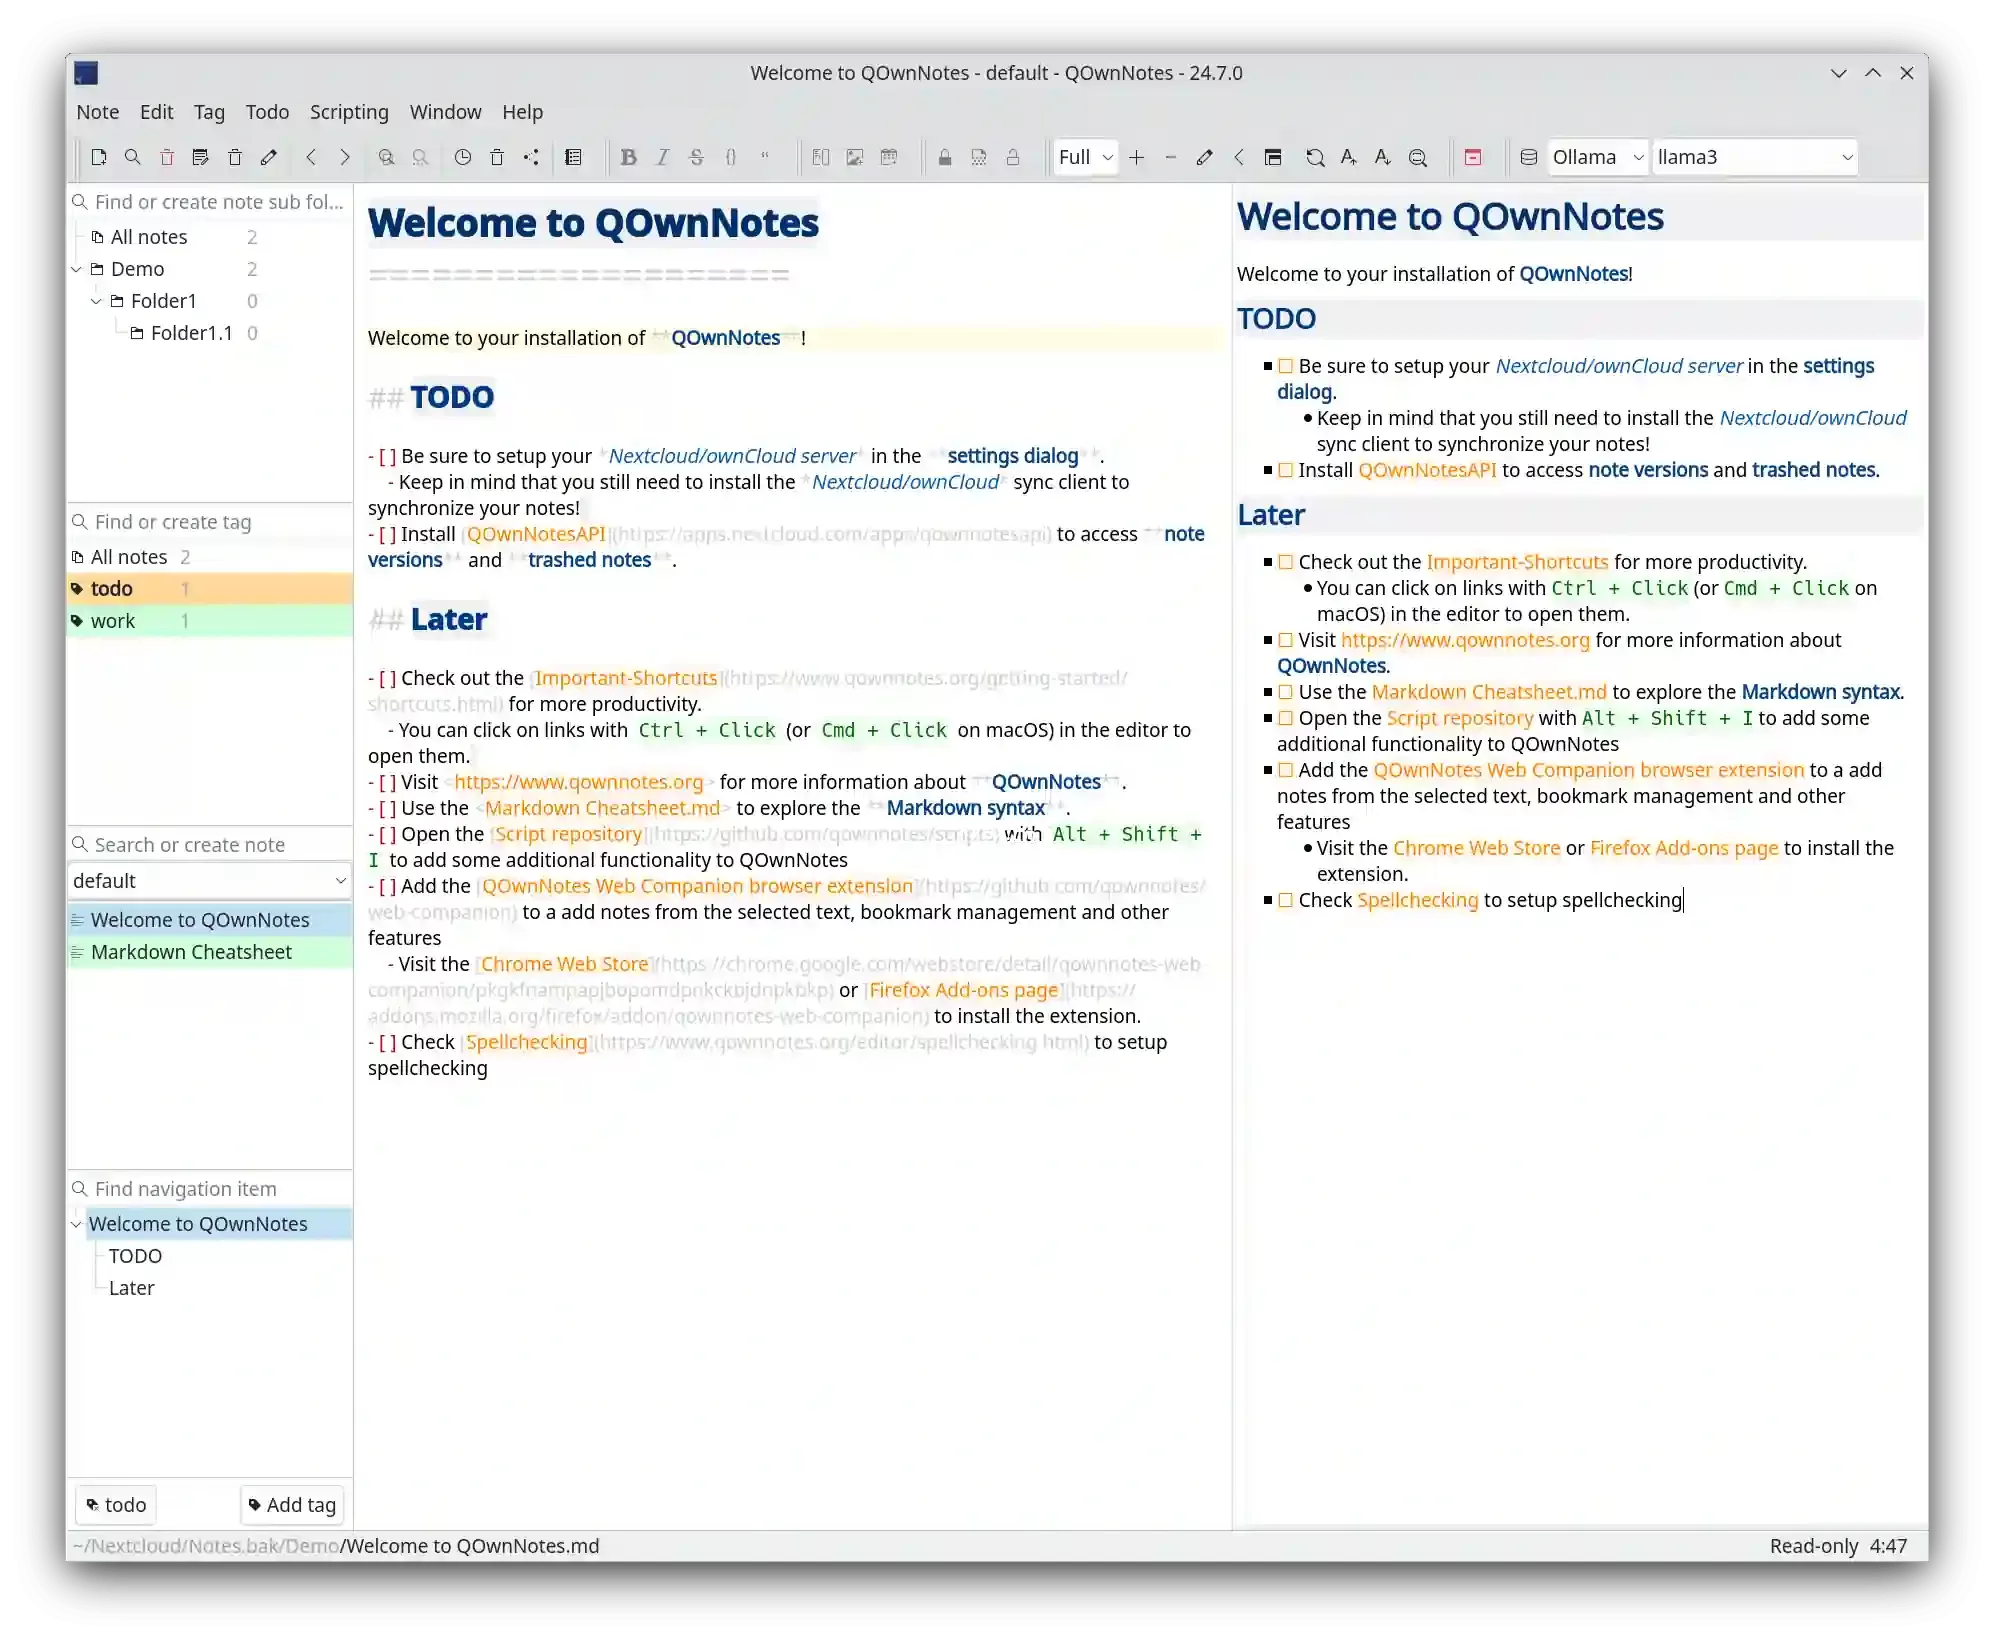Follow the https://www.qownnotes.org link
This screenshot has width=1995, height=1640.
pyautogui.click(x=1467, y=640)
